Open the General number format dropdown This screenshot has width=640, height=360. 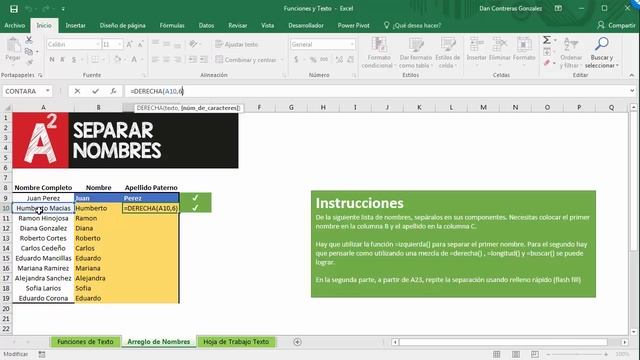352,44
